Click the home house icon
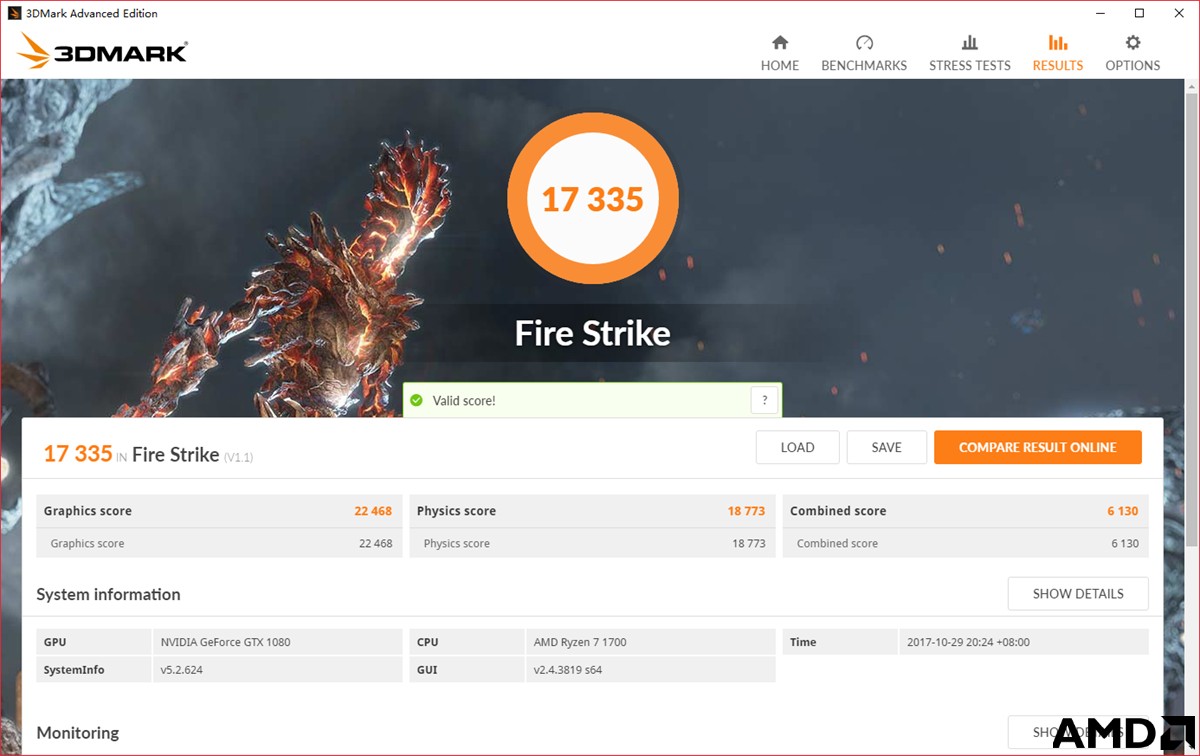Screen dimensions: 1200x756 (x=780, y=42)
